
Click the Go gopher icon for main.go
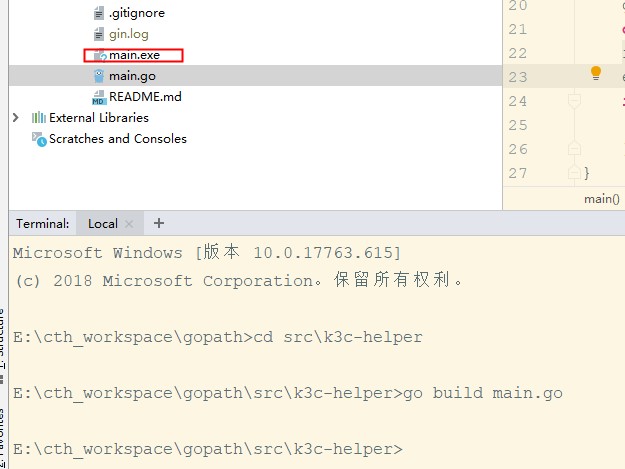[x=99, y=76]
